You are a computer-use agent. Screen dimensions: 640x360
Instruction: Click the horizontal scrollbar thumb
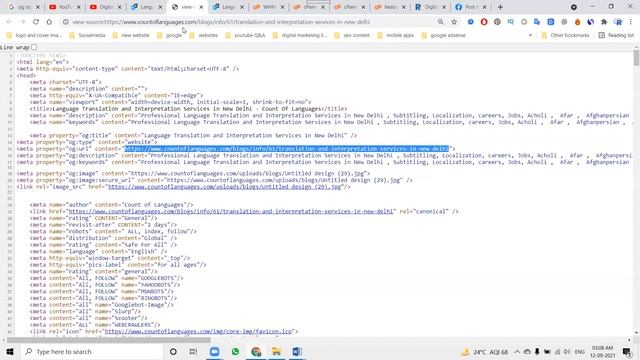click(109, 340)
